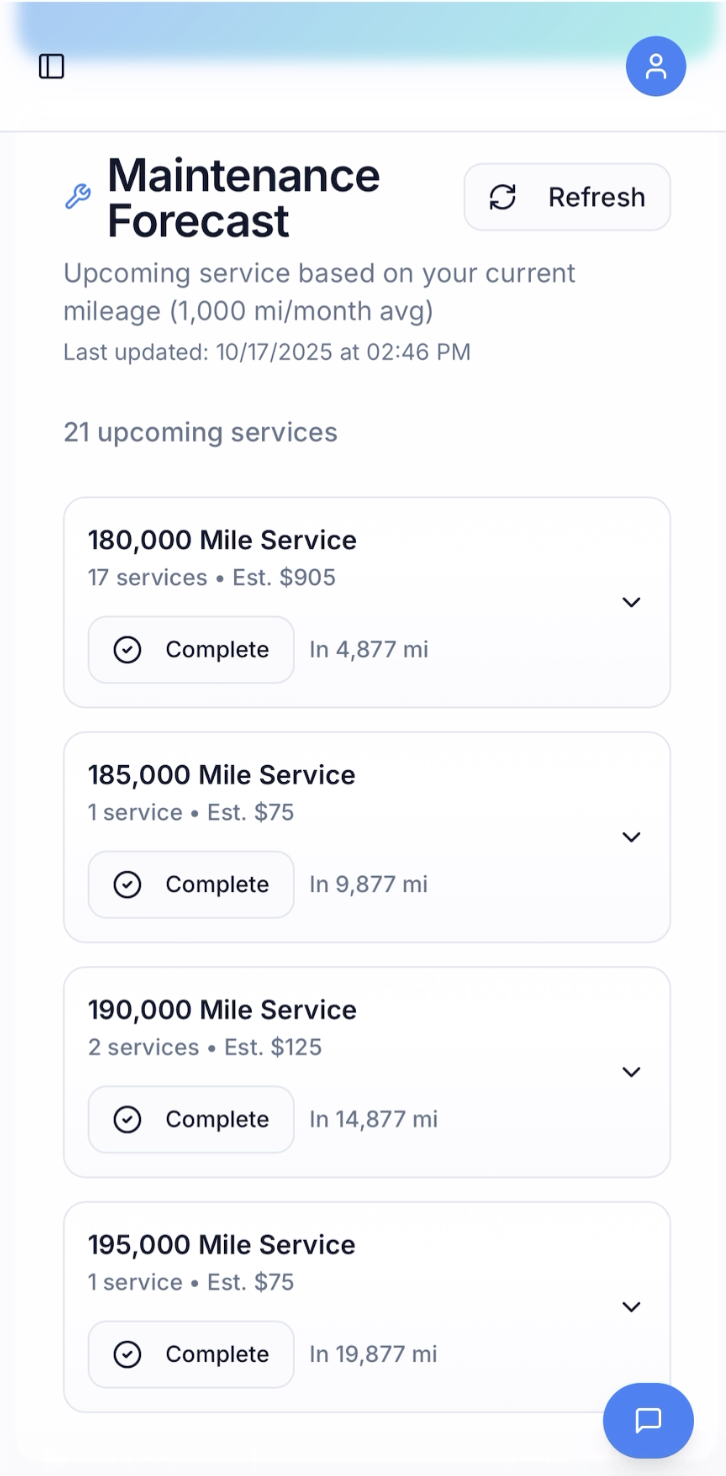Viewport: 726px width, 1476px height.
Task: Expand the 190,000 Mile Service chevron
Action: point(631,1072)
